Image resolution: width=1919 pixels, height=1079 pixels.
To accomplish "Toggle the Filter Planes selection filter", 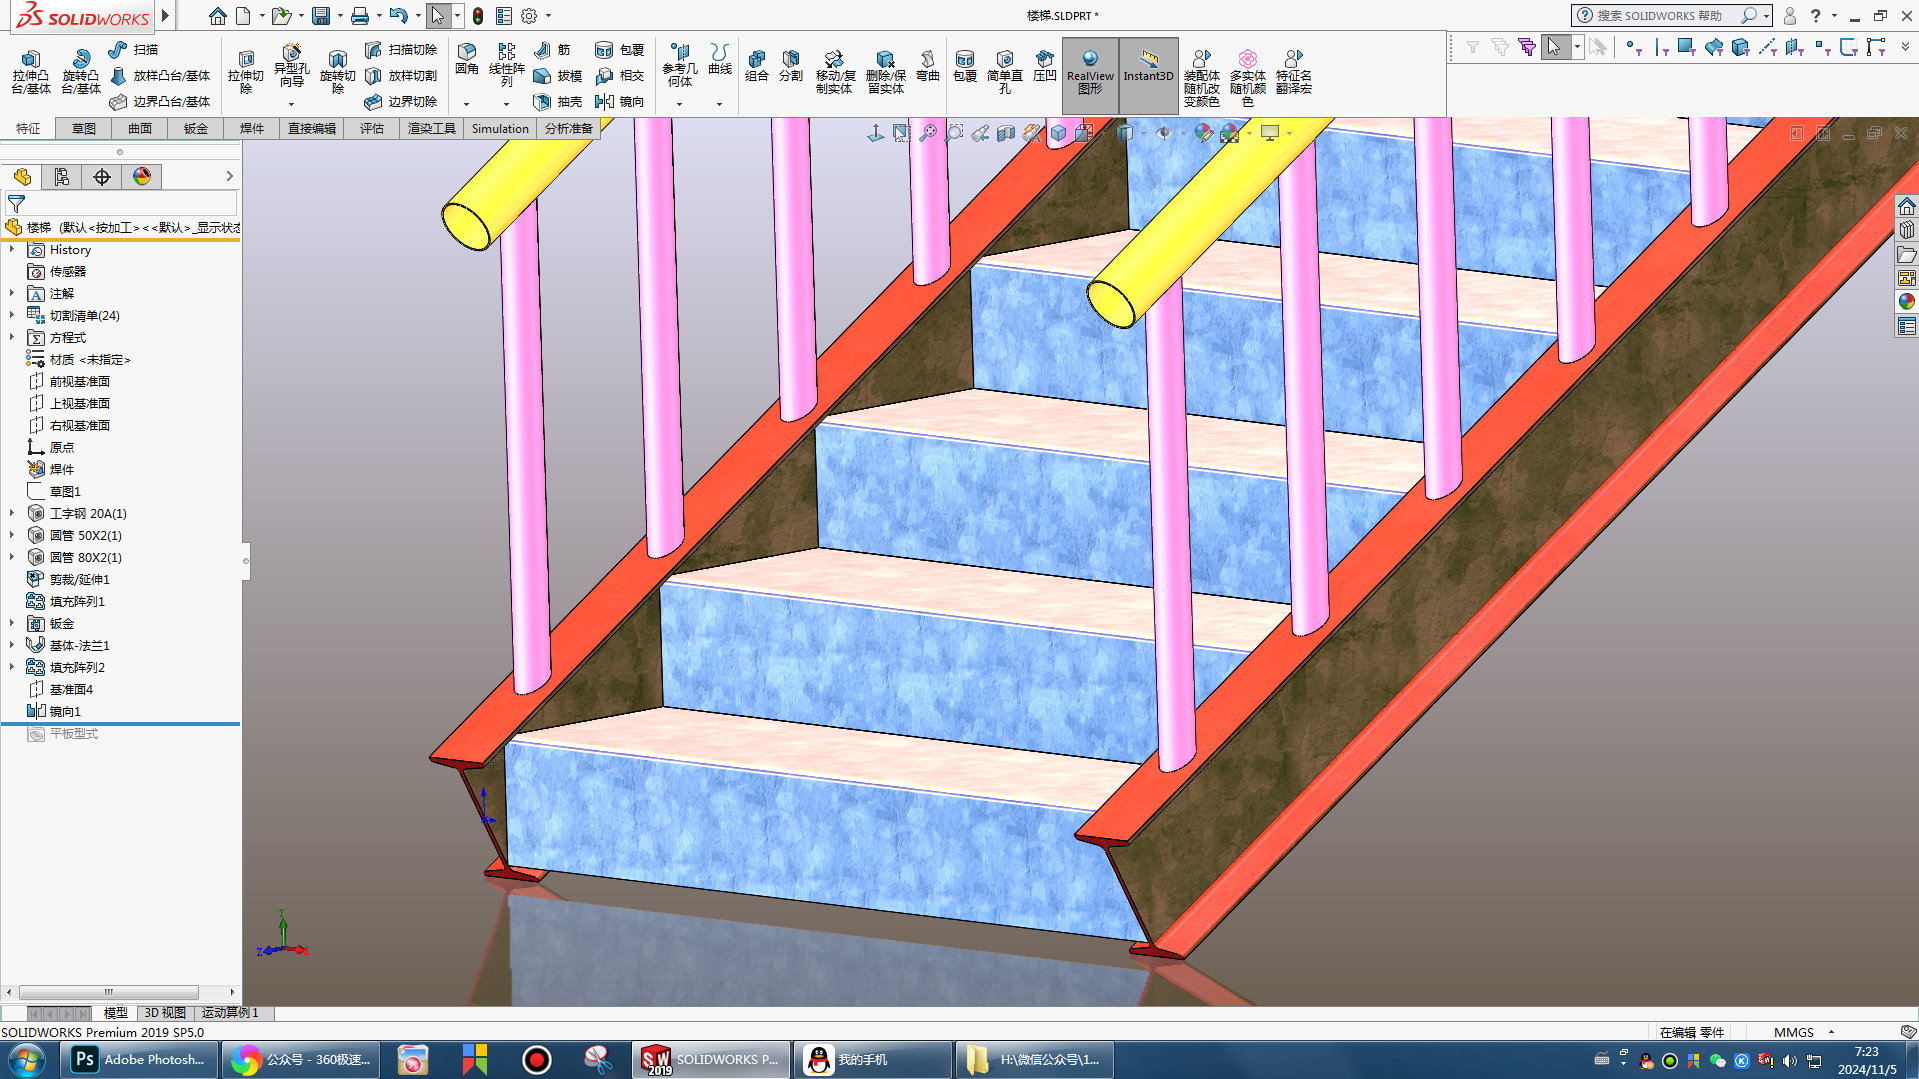I will pyautogui.click(x=1795, y=47).
